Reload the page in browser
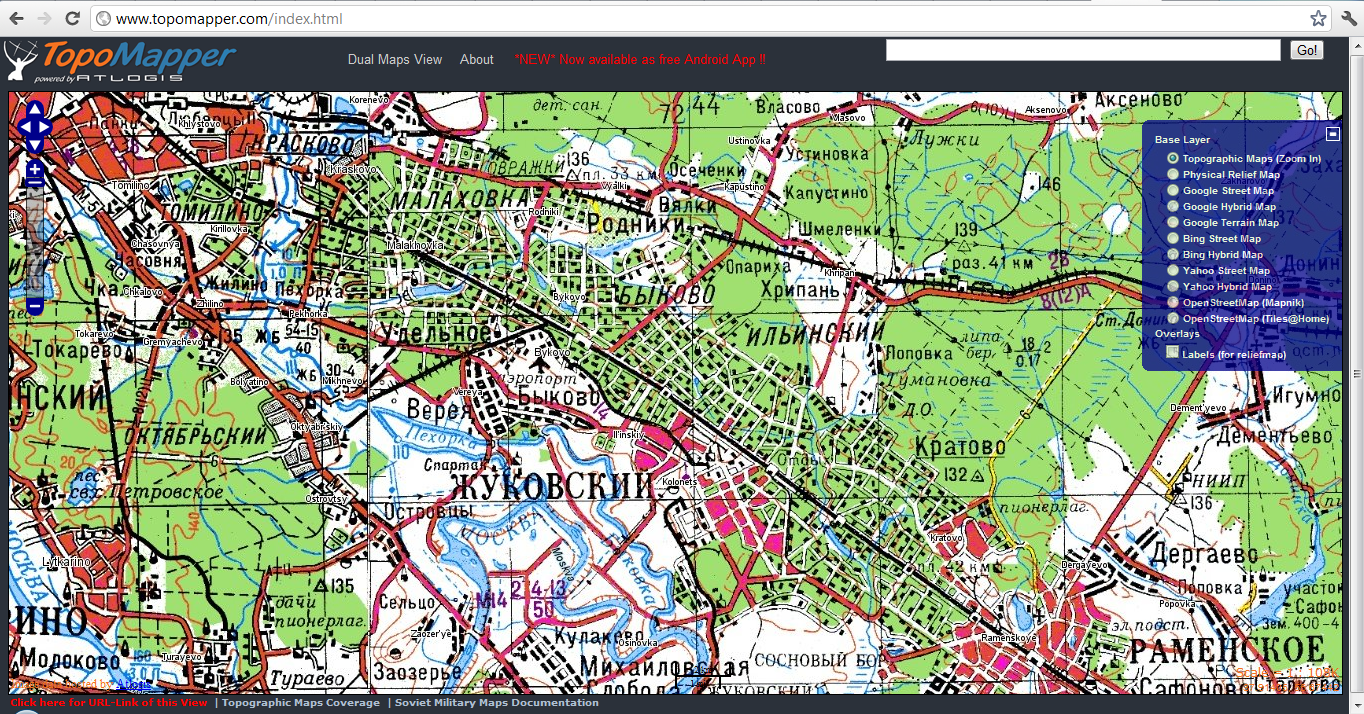This screenshot has width=1364, height=714. (72, 19)
